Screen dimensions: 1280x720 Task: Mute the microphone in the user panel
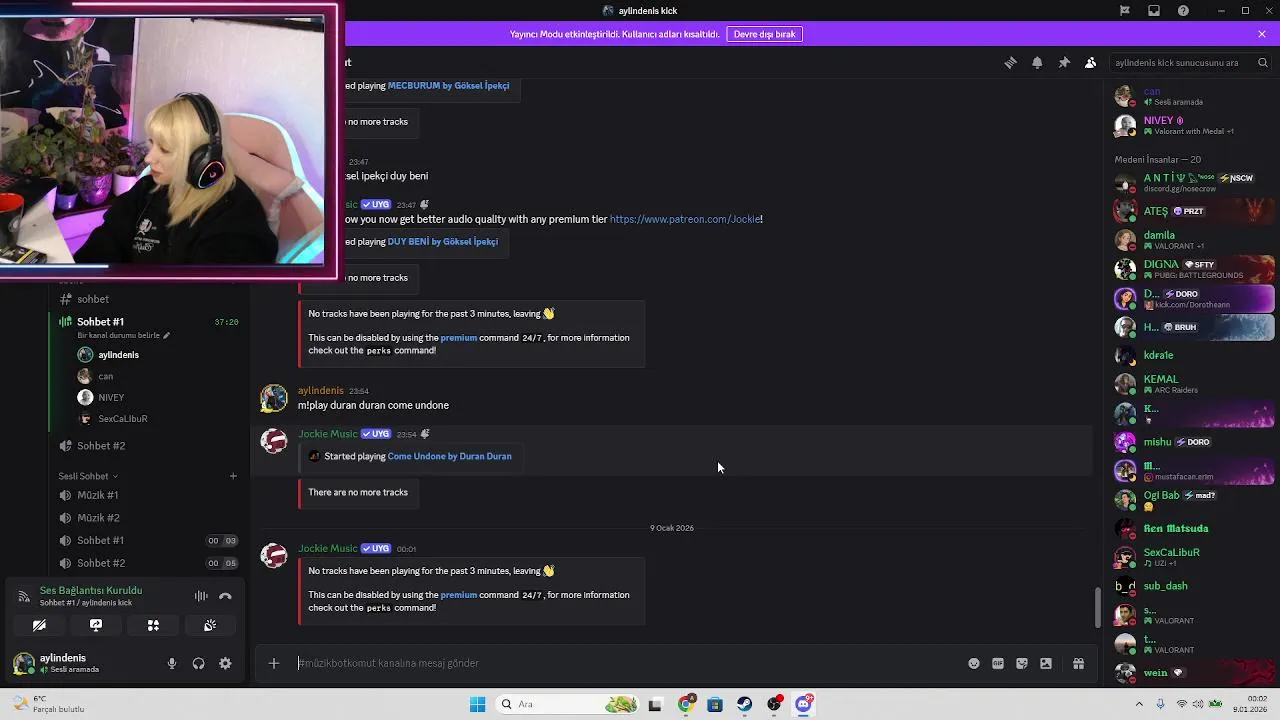coord(172,663)
